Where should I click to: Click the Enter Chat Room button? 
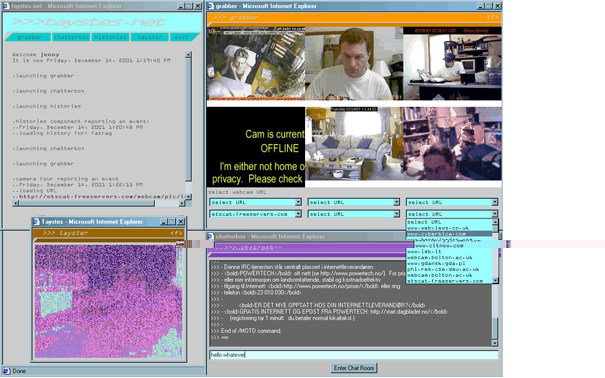pyautogui.click(x=354, y=368)
